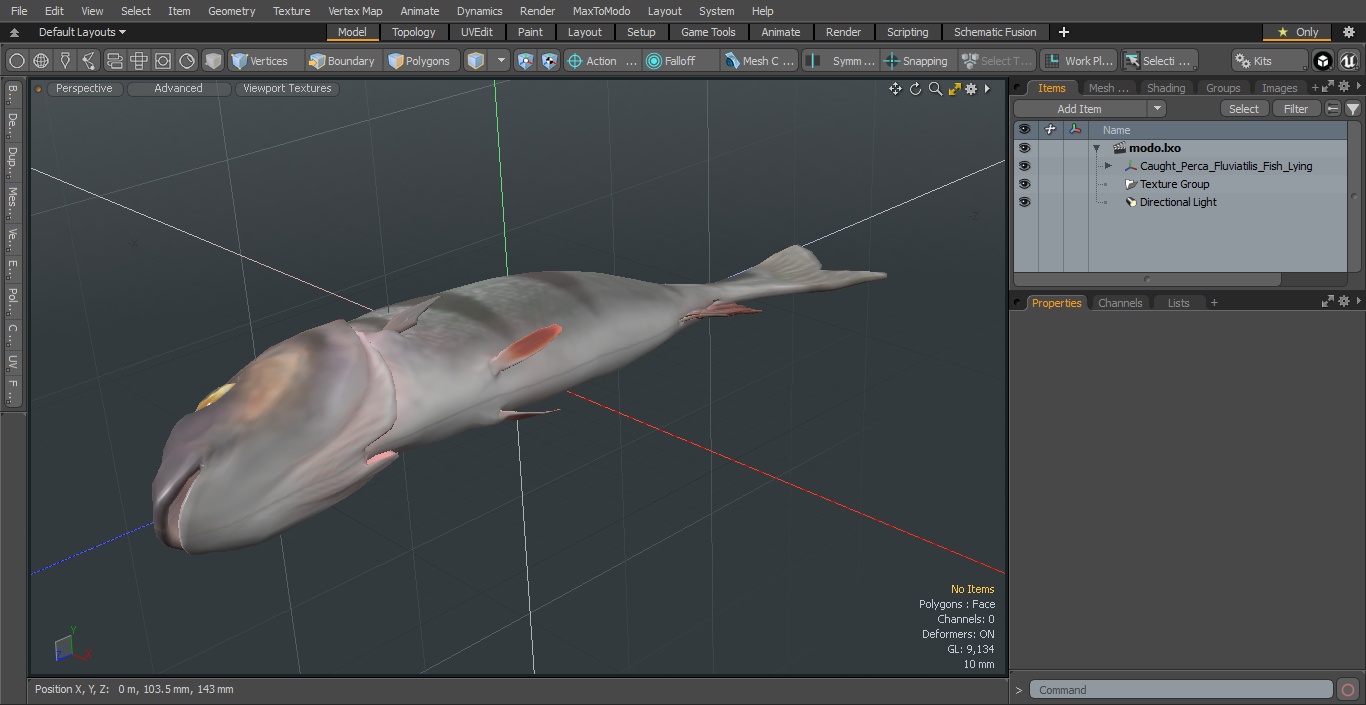Click the funnel filter icon in Items panel
This screenshot has width=1366, height=705.
[x=1352, y=109]
